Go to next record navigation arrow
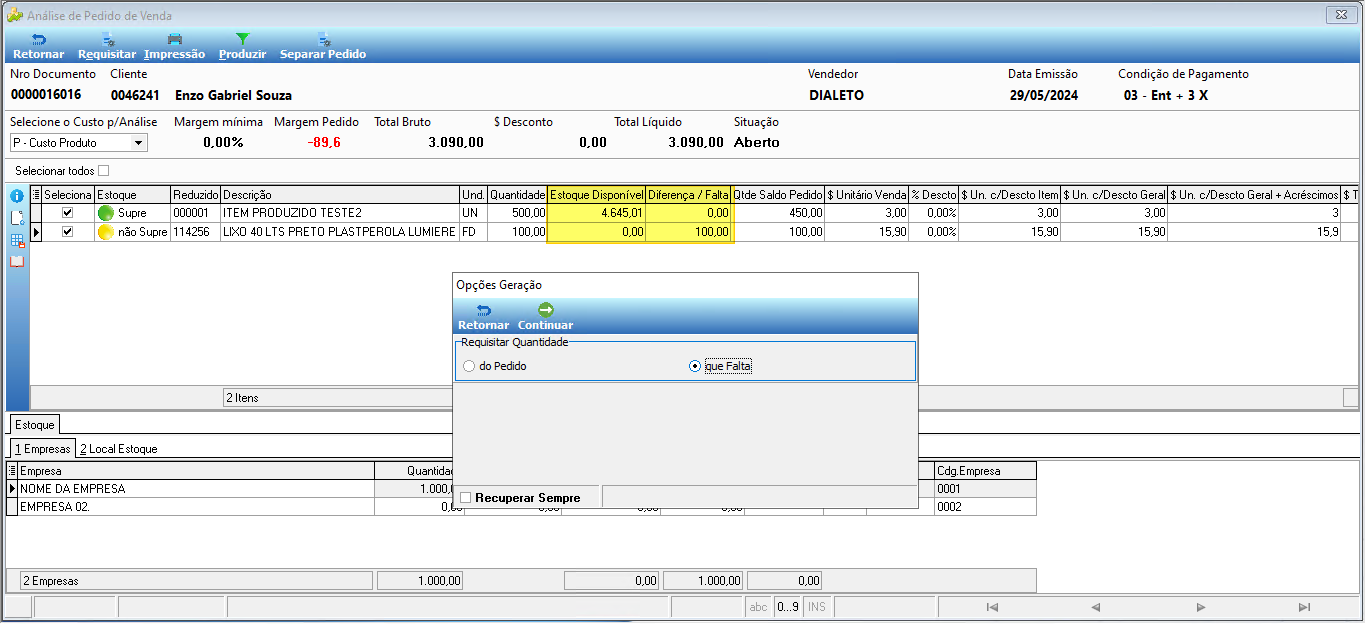 click(x=1200, y=607)
